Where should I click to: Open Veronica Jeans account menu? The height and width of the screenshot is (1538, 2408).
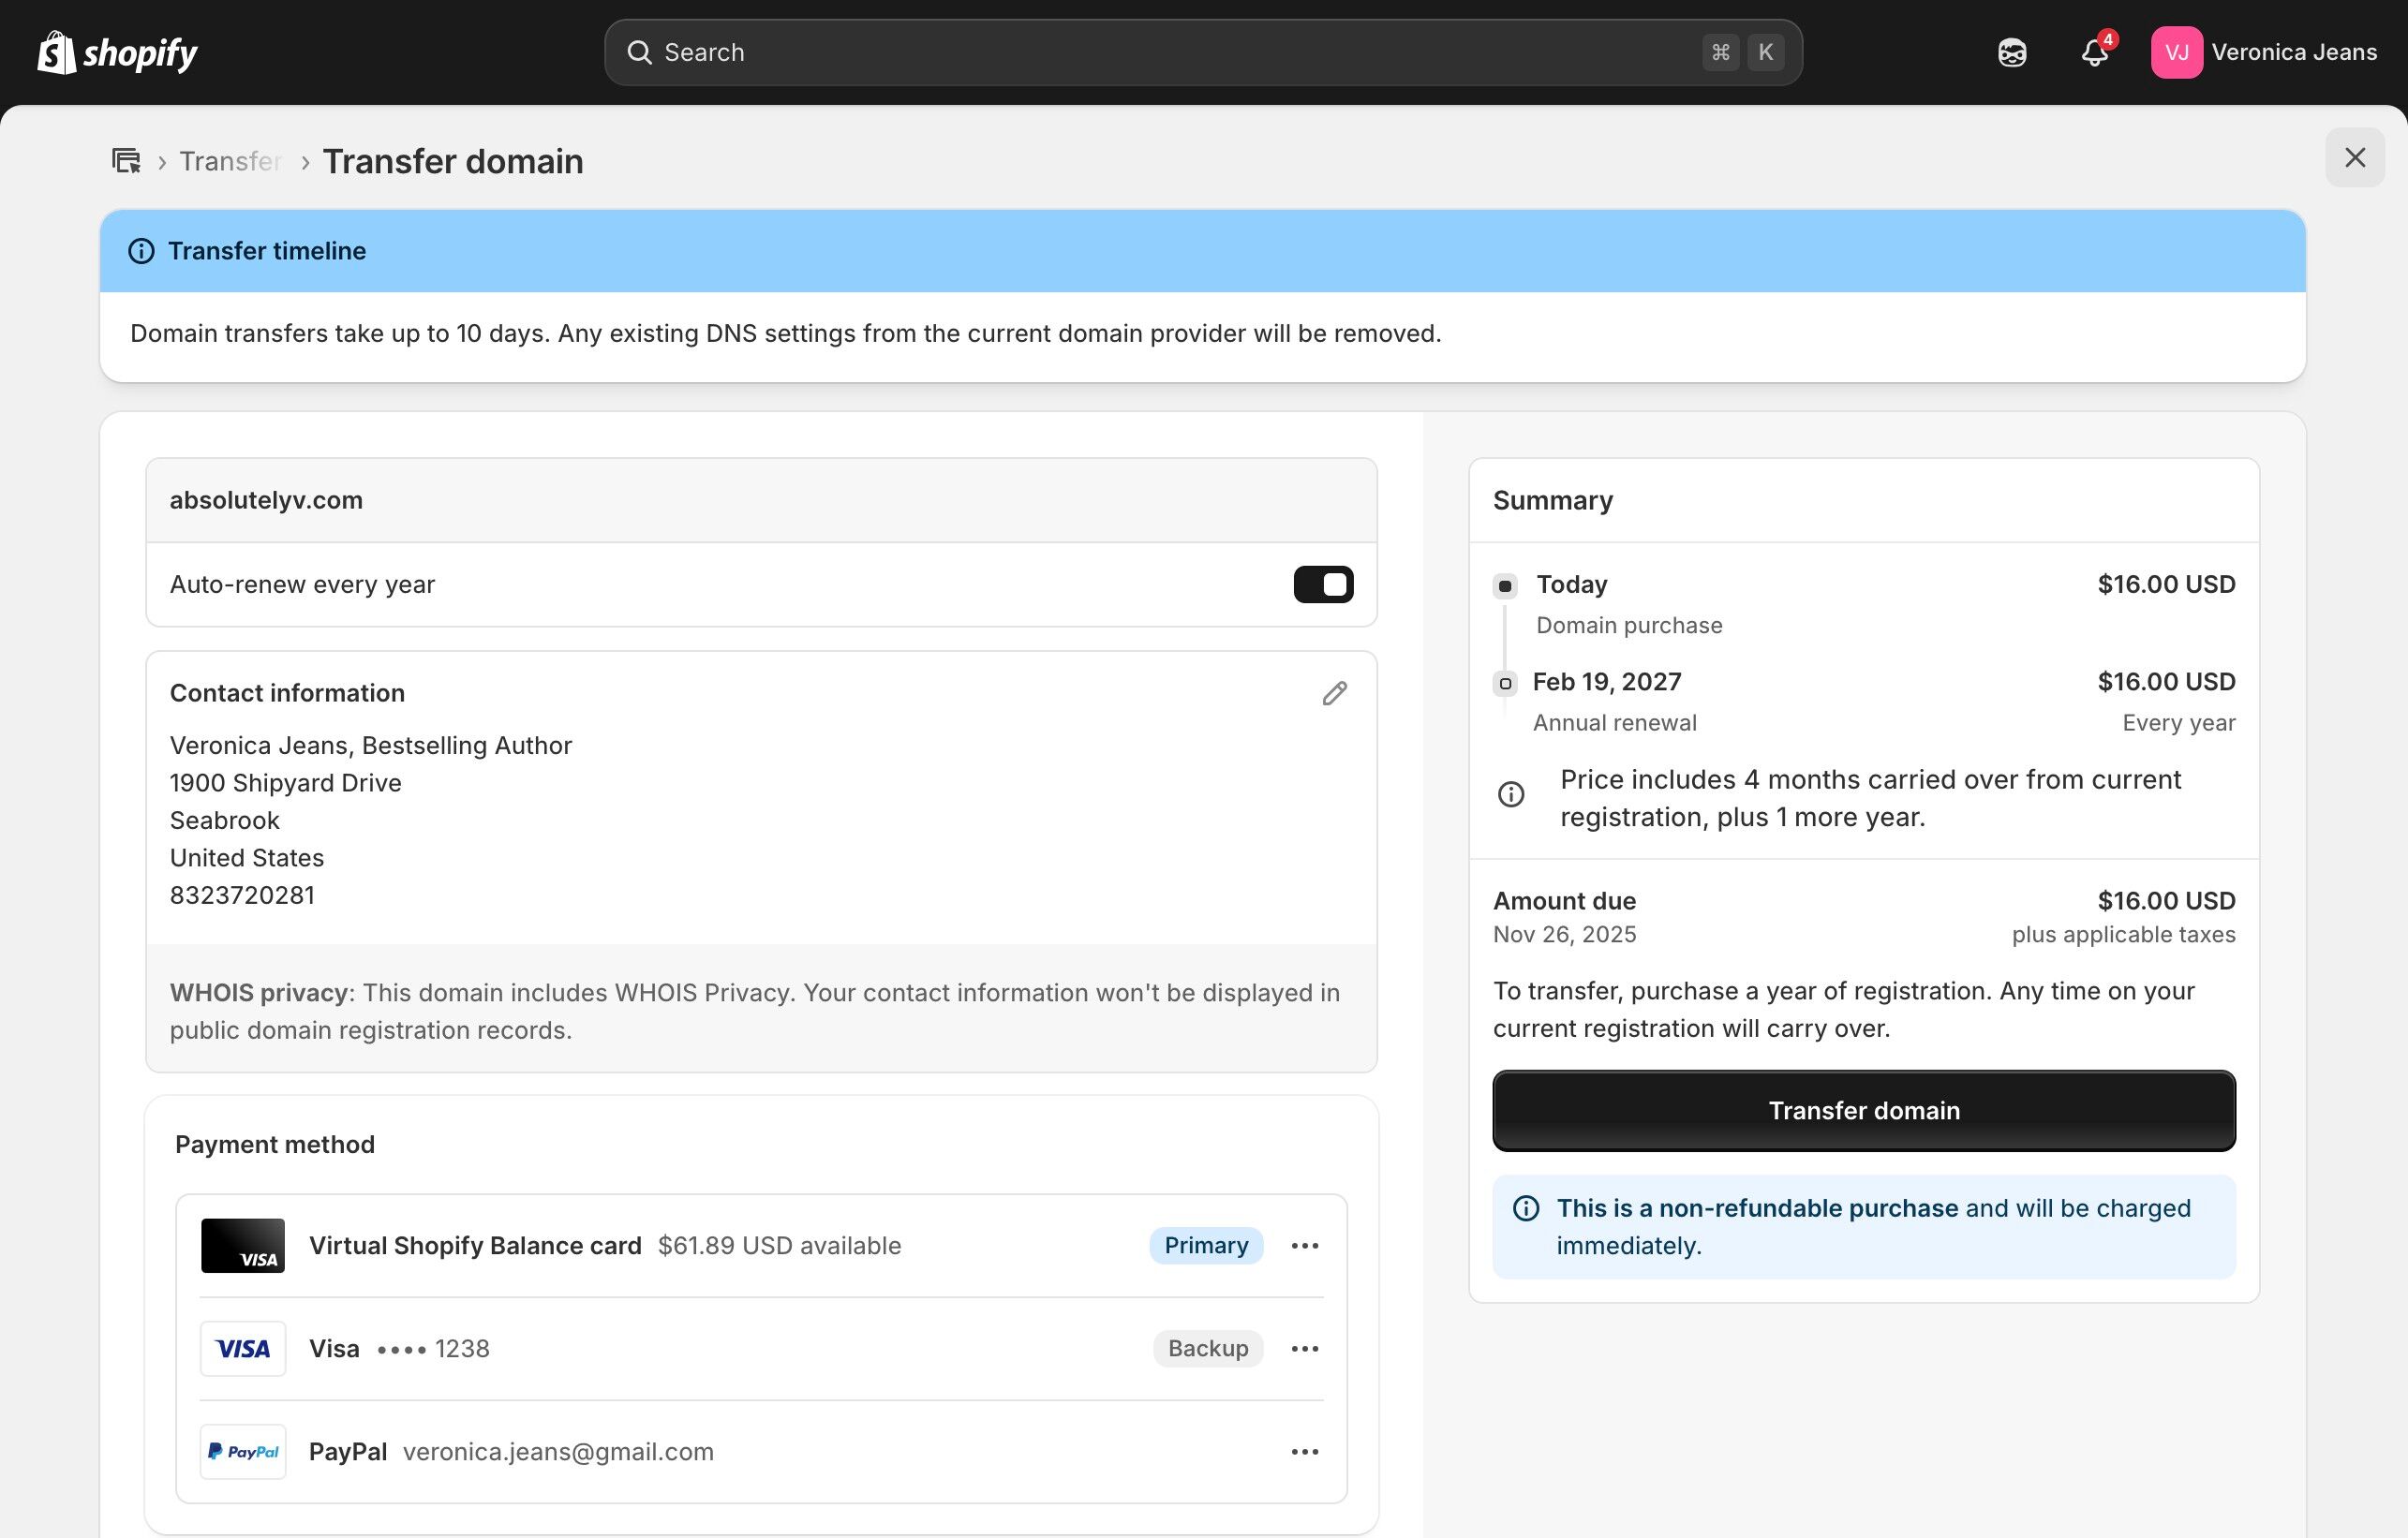[2264, 52]
